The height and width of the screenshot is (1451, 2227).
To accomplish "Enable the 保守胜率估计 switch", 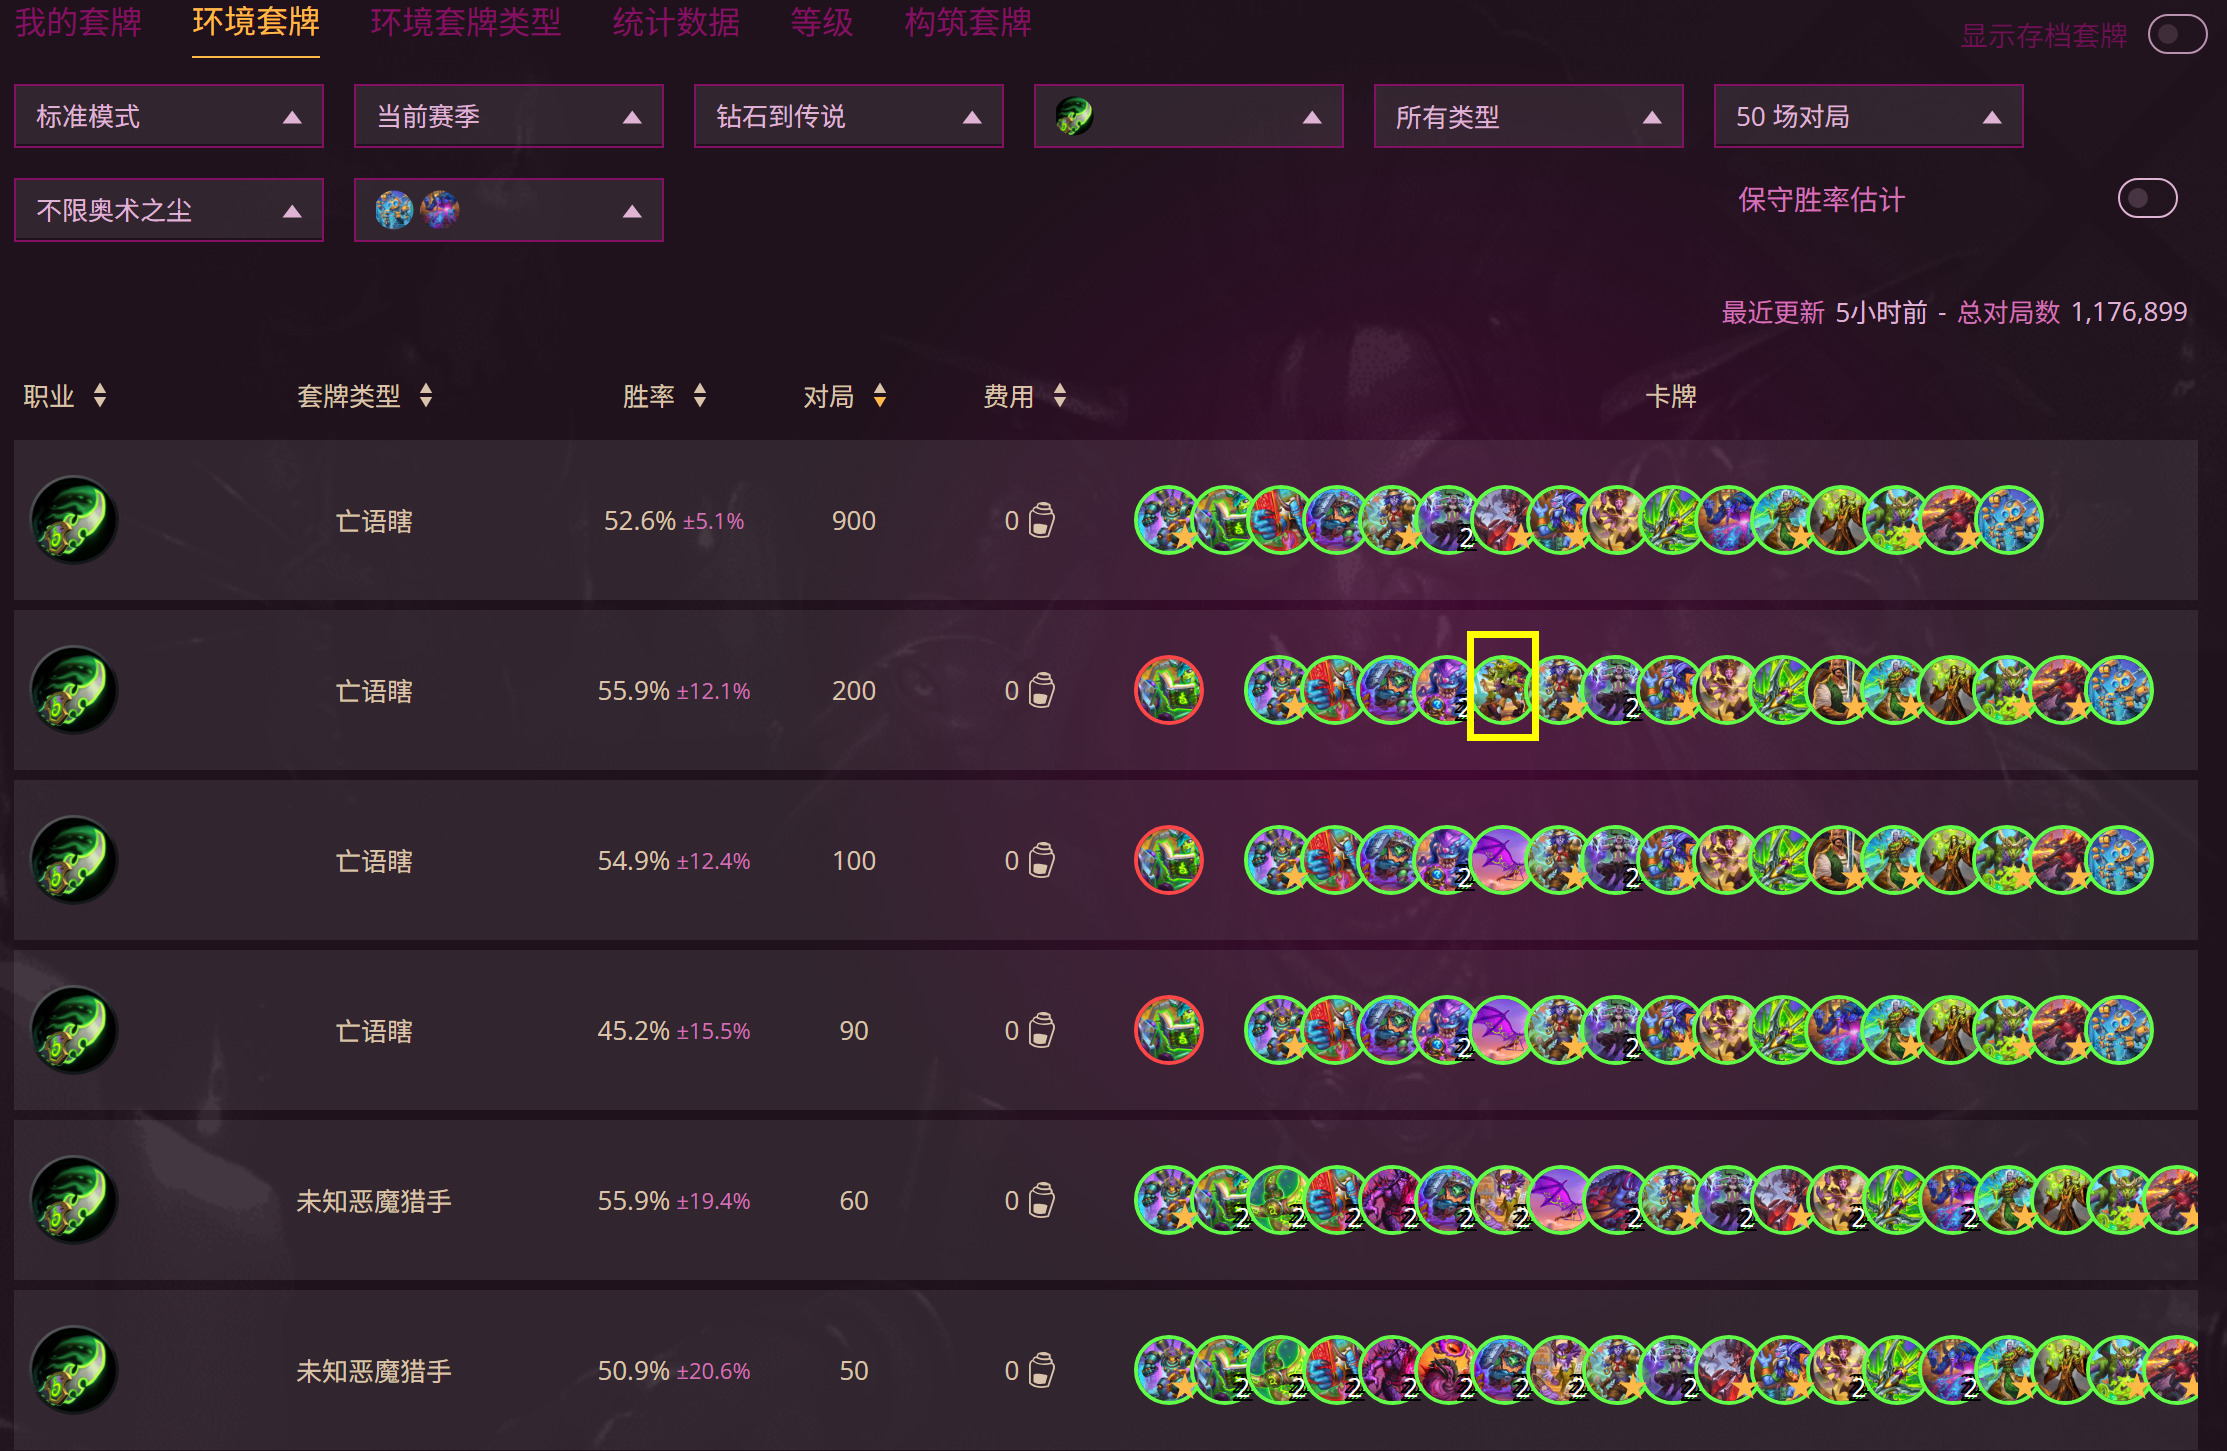I will (x=2147, y=198).
